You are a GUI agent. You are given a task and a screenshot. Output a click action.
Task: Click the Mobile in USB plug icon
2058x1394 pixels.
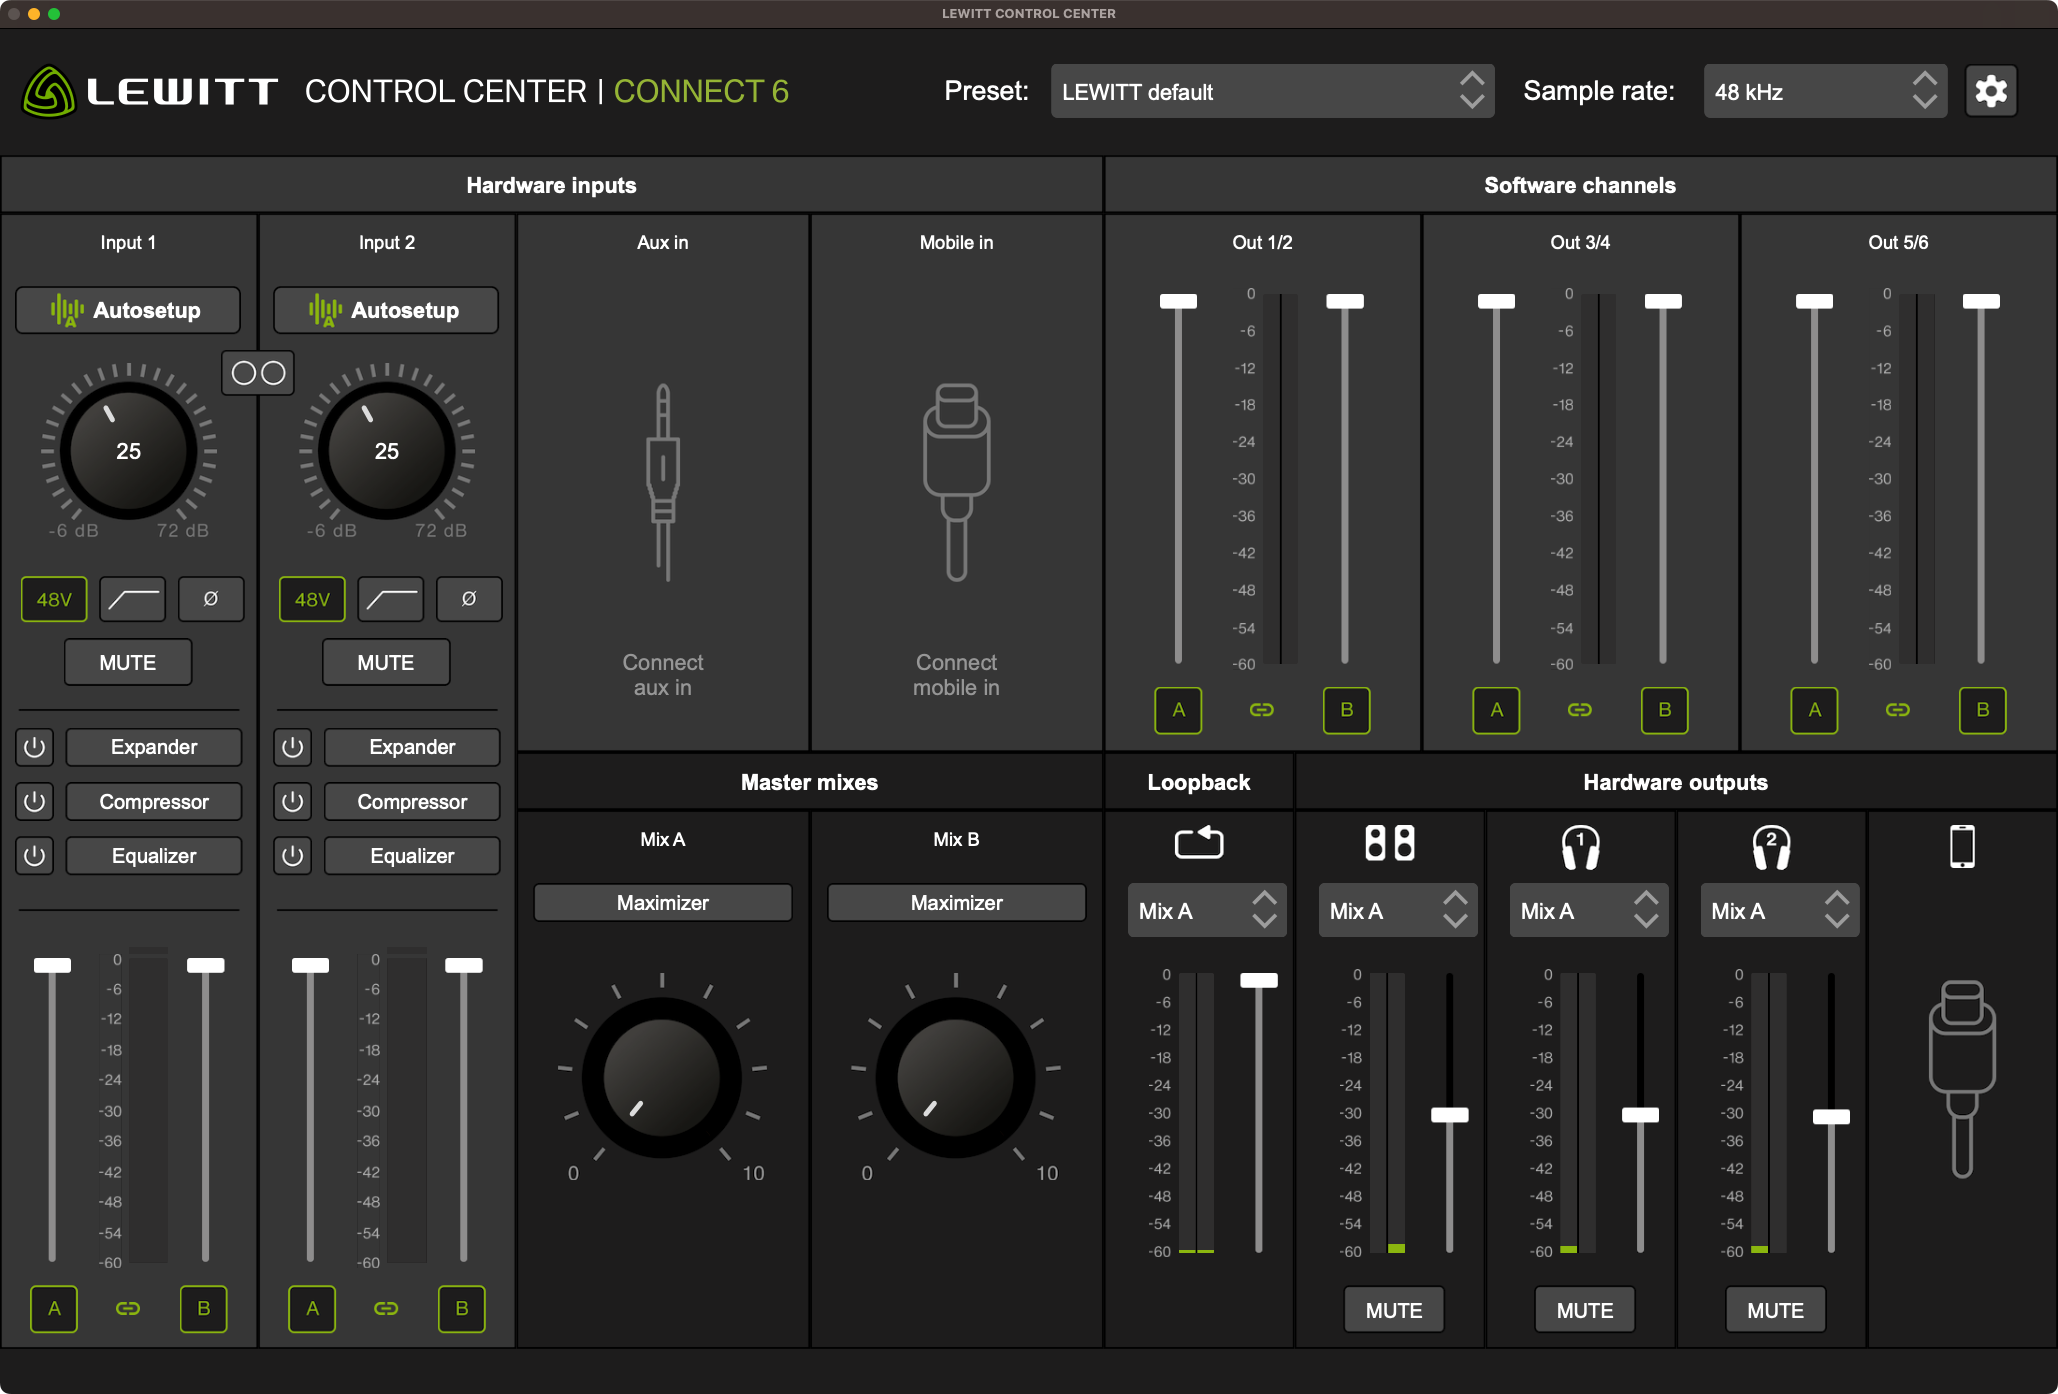click(957, 482)
